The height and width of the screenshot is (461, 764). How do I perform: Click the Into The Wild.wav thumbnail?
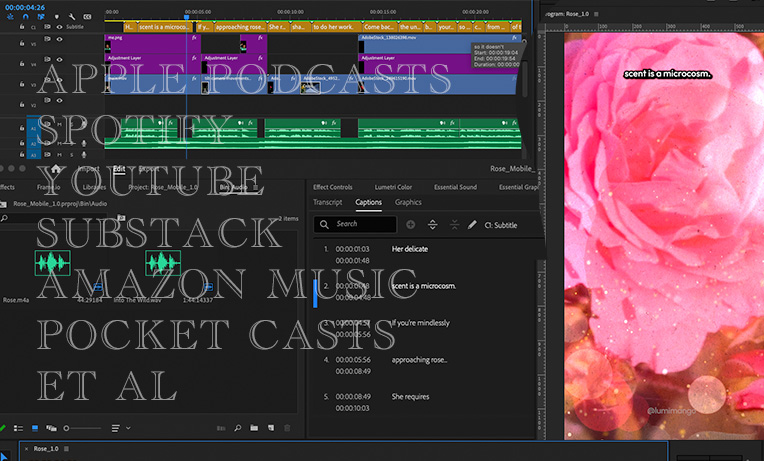point(163,263)
